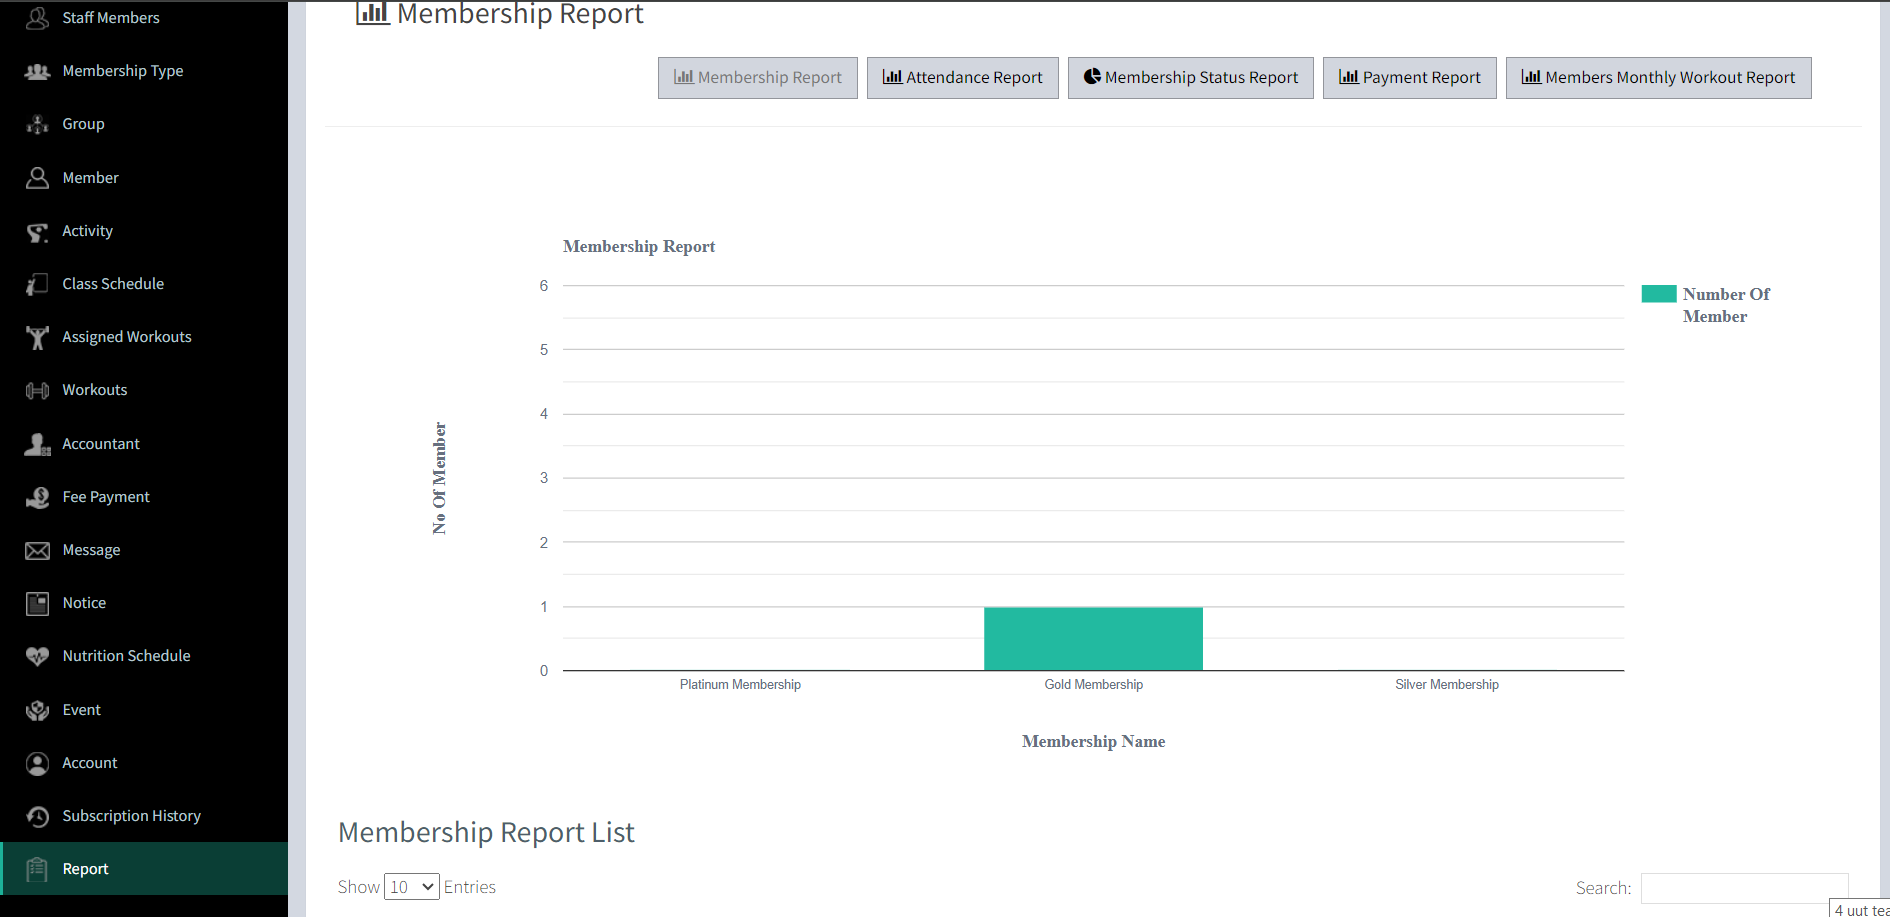Focus the Search input field
The image size is (1890, 917).
click(1744, 888)
